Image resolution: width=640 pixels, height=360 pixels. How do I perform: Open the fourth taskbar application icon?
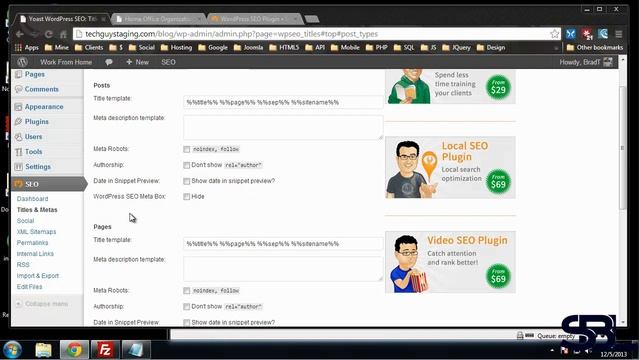tap(136, 350)
